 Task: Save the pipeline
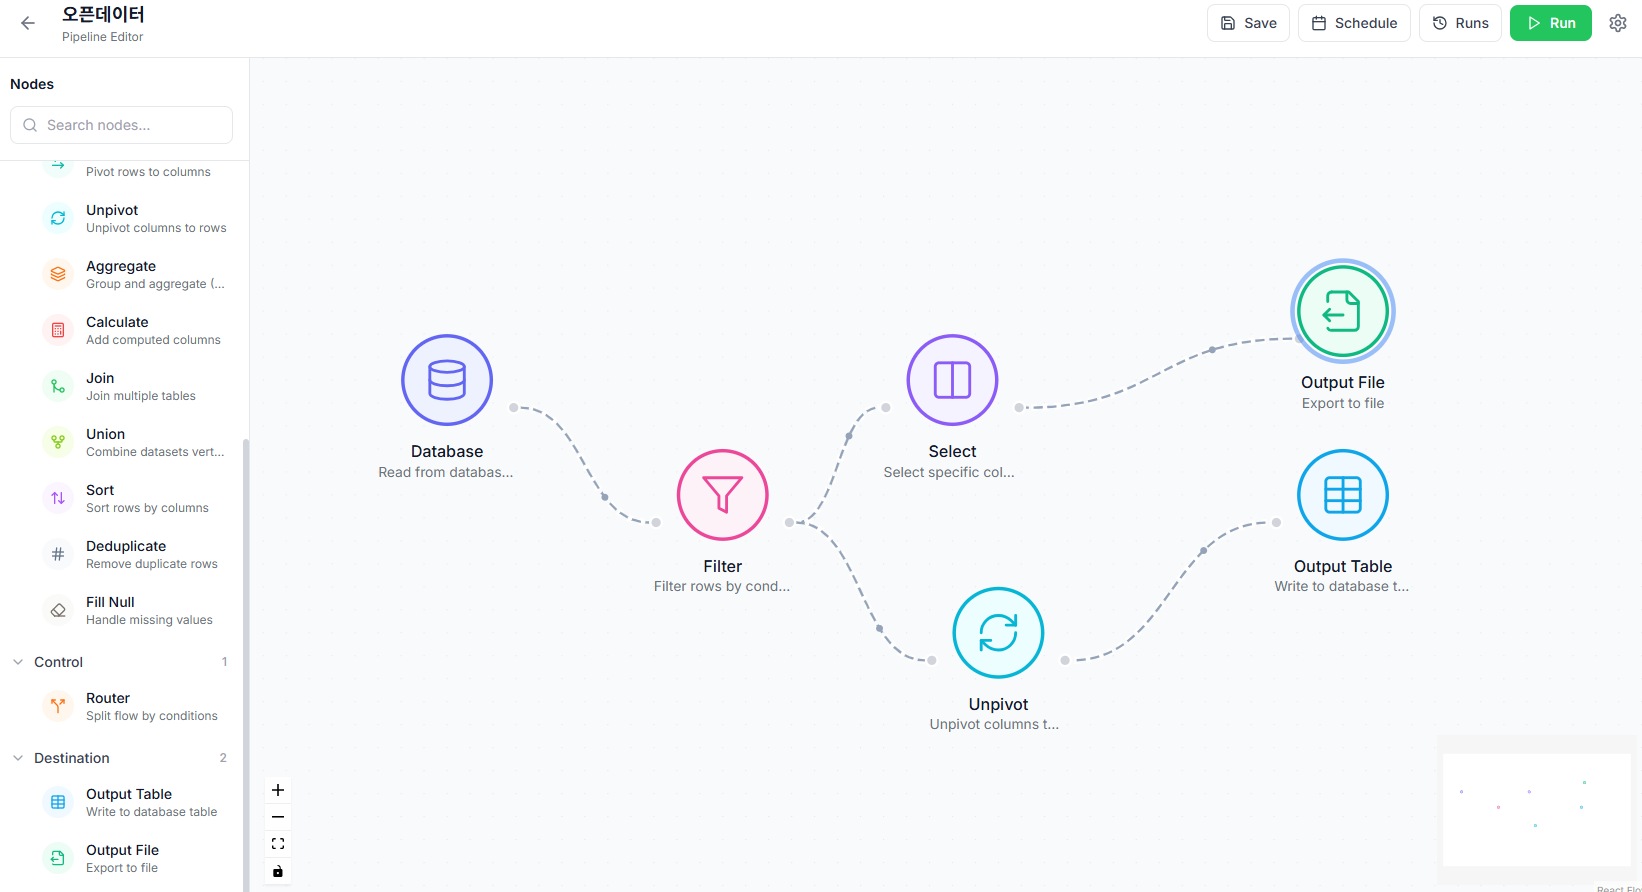[x=1248, y=23]
